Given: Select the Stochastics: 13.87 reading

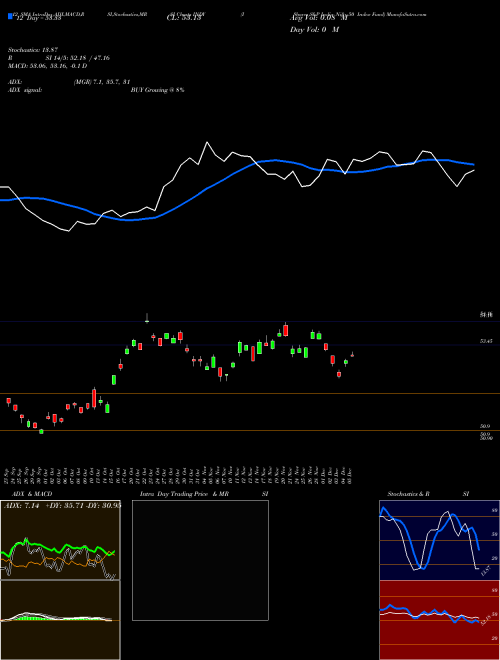Looking at the screenshot, I should coord(32,50).
